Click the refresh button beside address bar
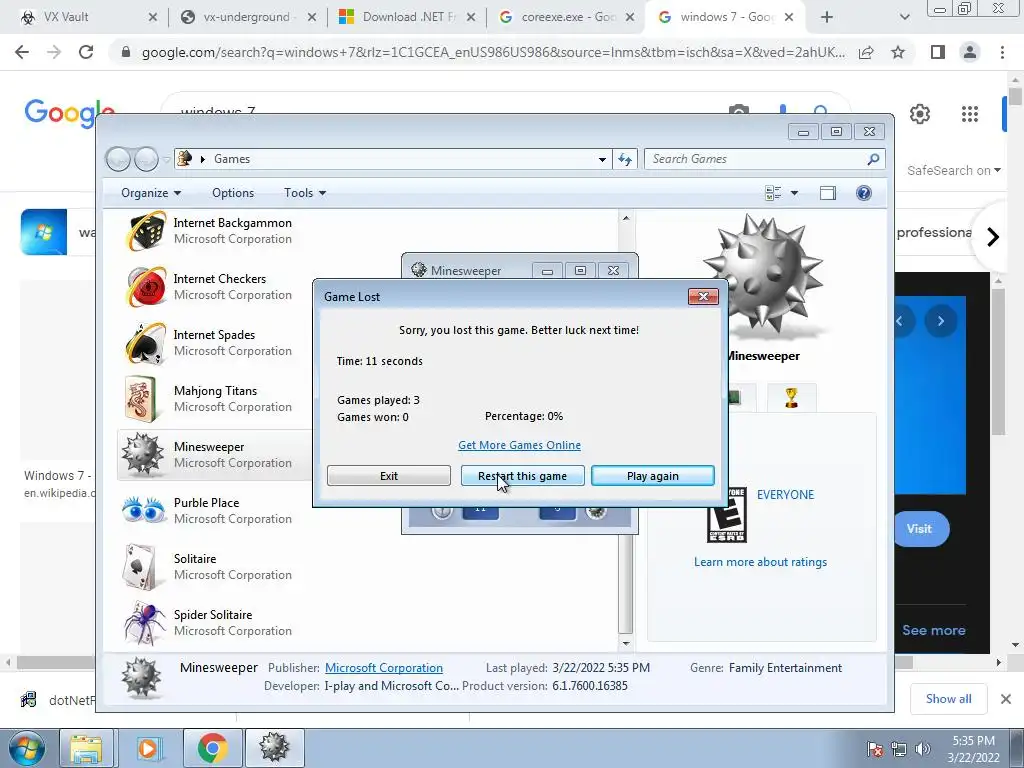Image resolution: width=1024 pixels, height=768 pixels. (625, 159)
